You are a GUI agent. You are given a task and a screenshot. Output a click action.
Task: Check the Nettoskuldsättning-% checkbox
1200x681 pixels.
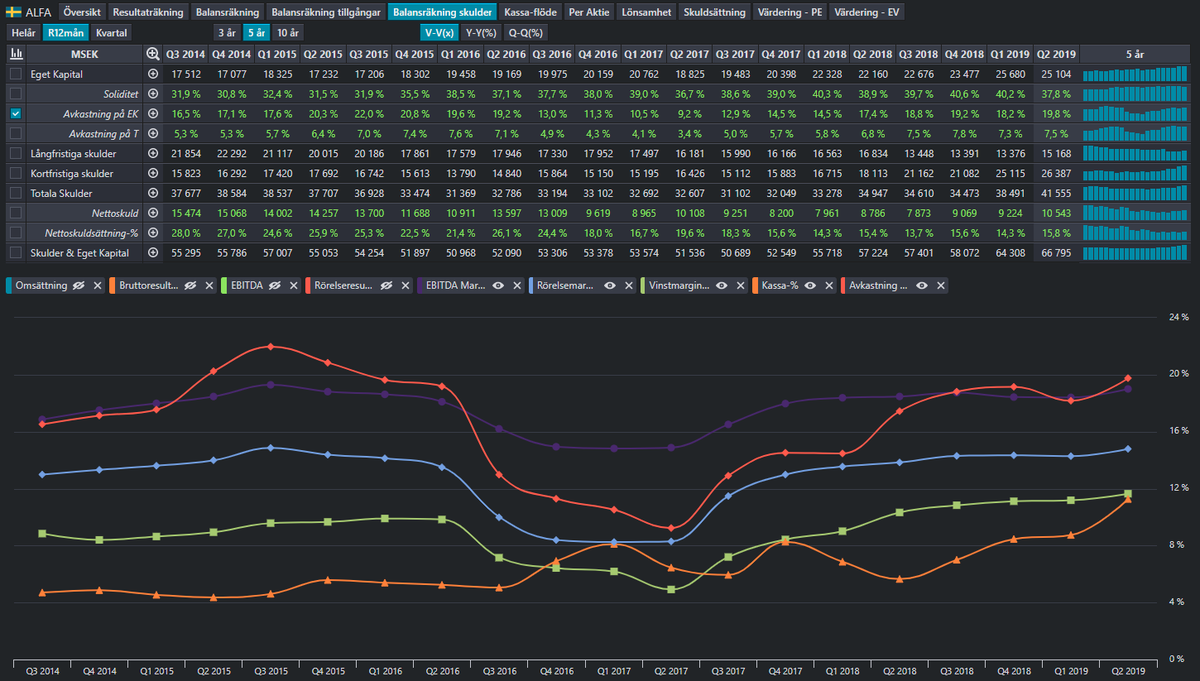click(x=15, y=232)
